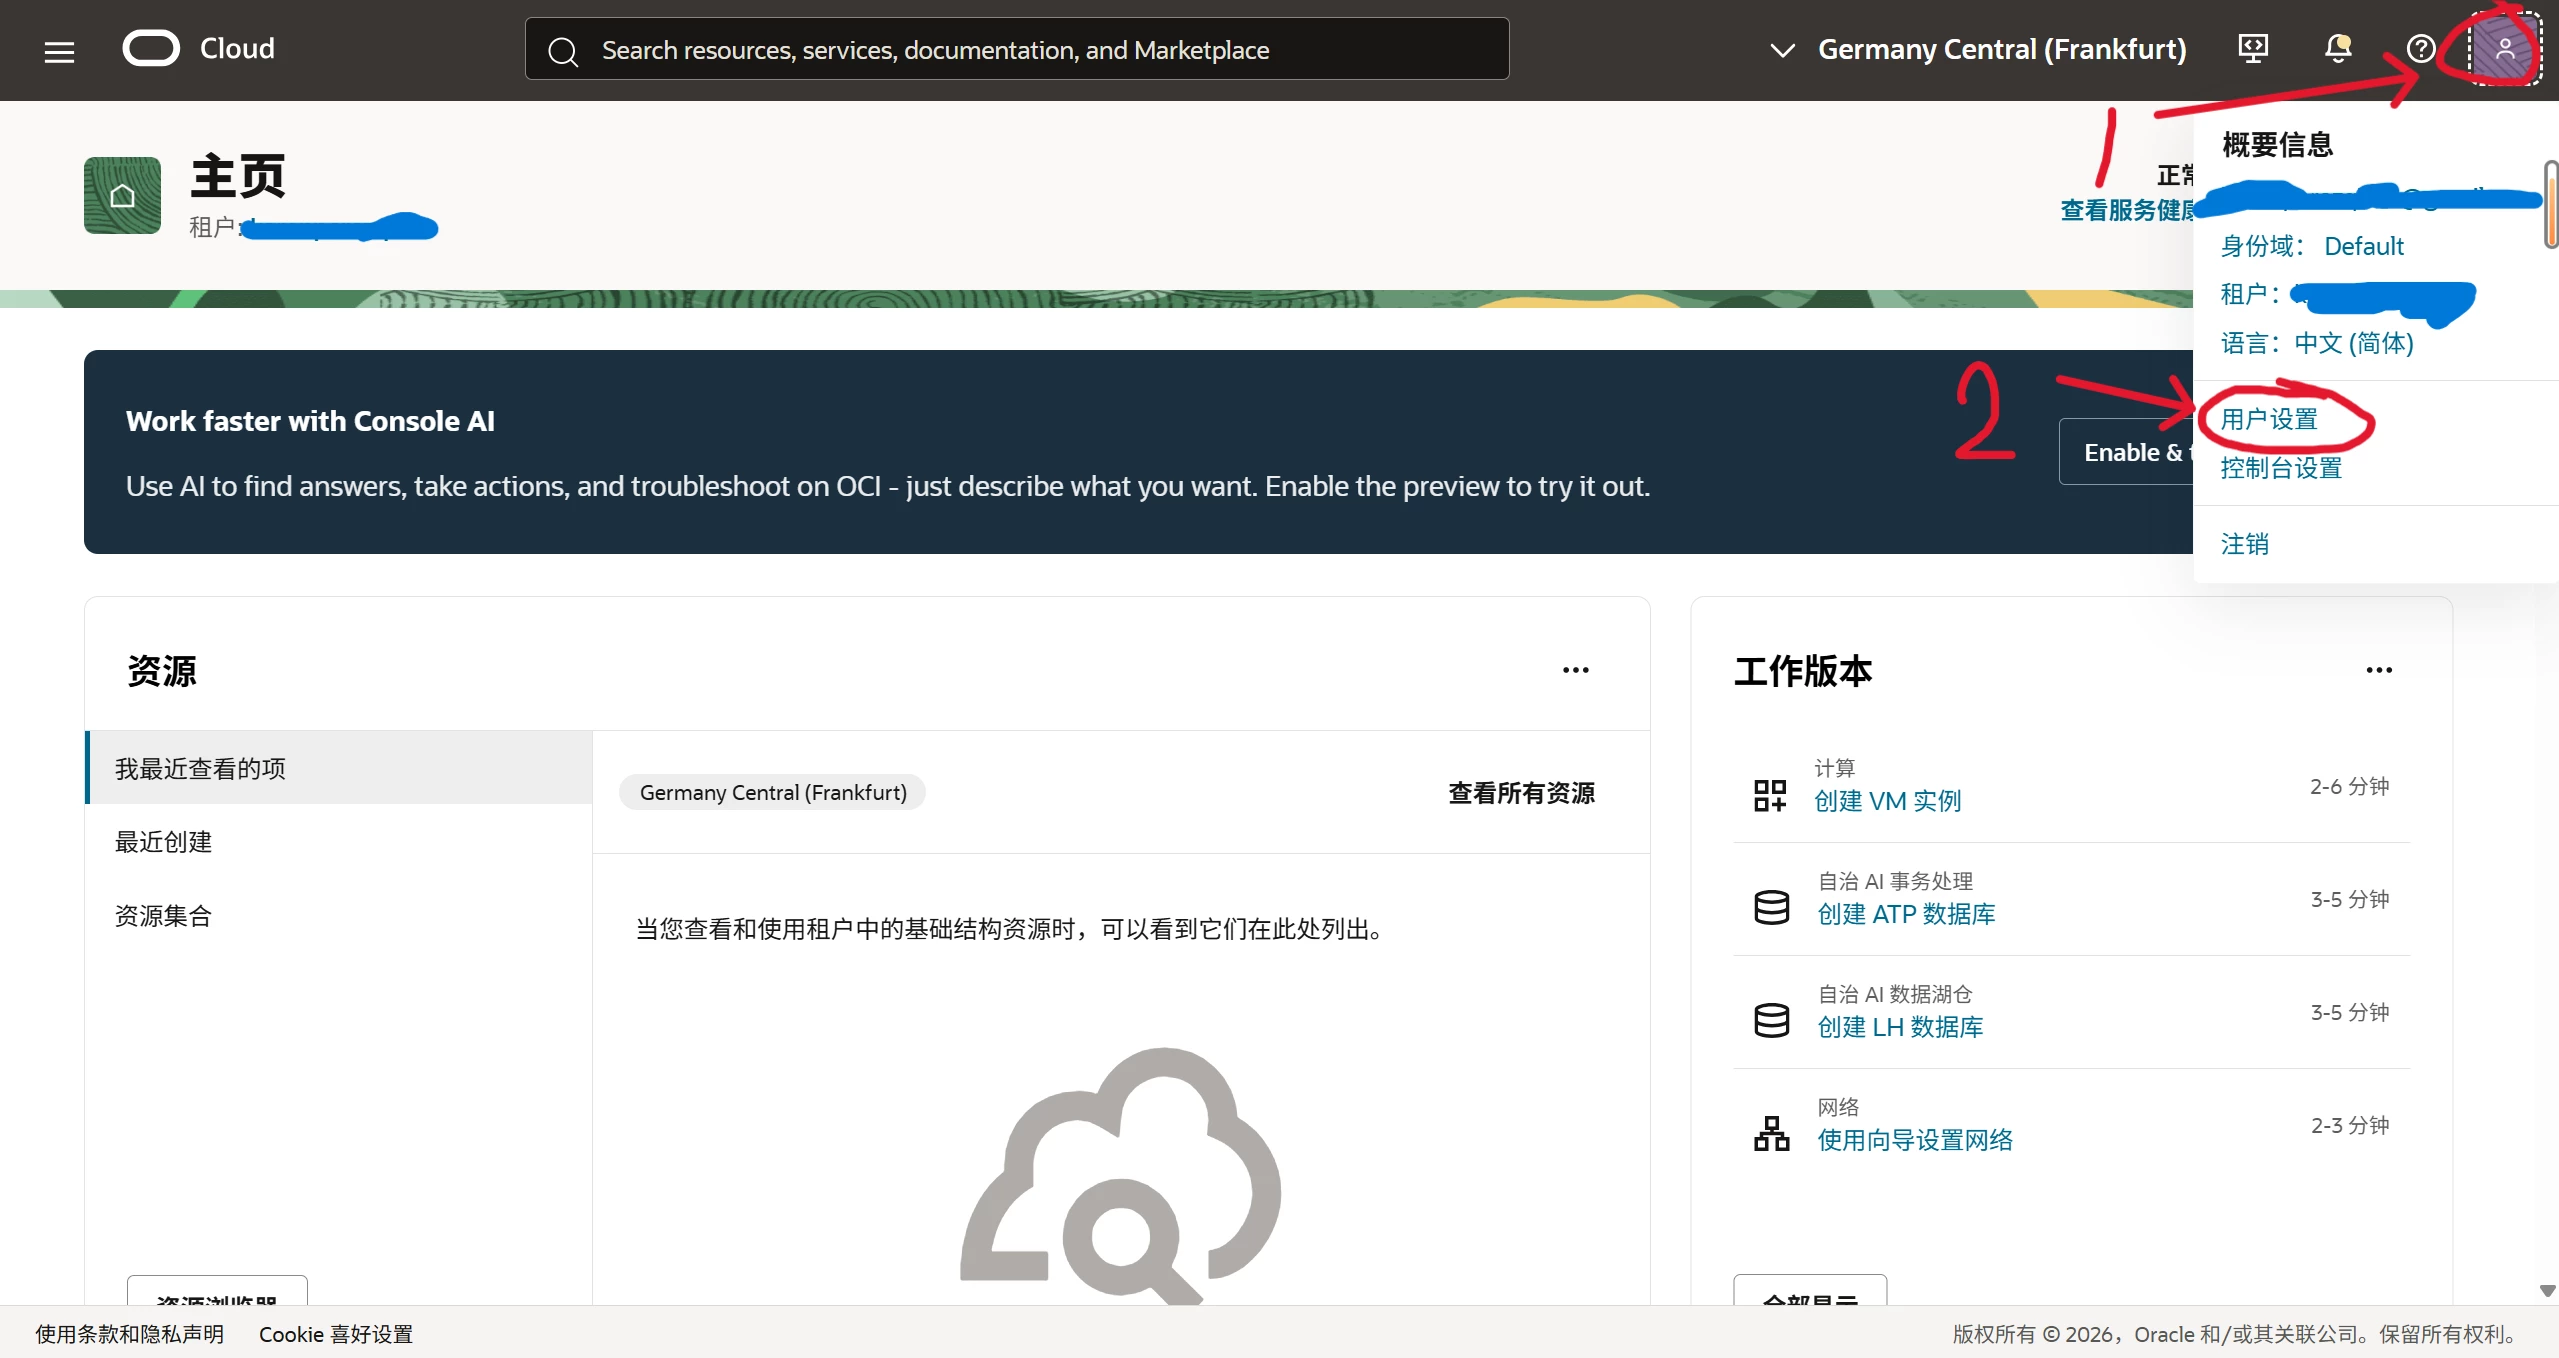Viewport: 2559px width, 1358px height.
Task: Click 创建 ATP 数据库 link
Action: [1906, 914]
